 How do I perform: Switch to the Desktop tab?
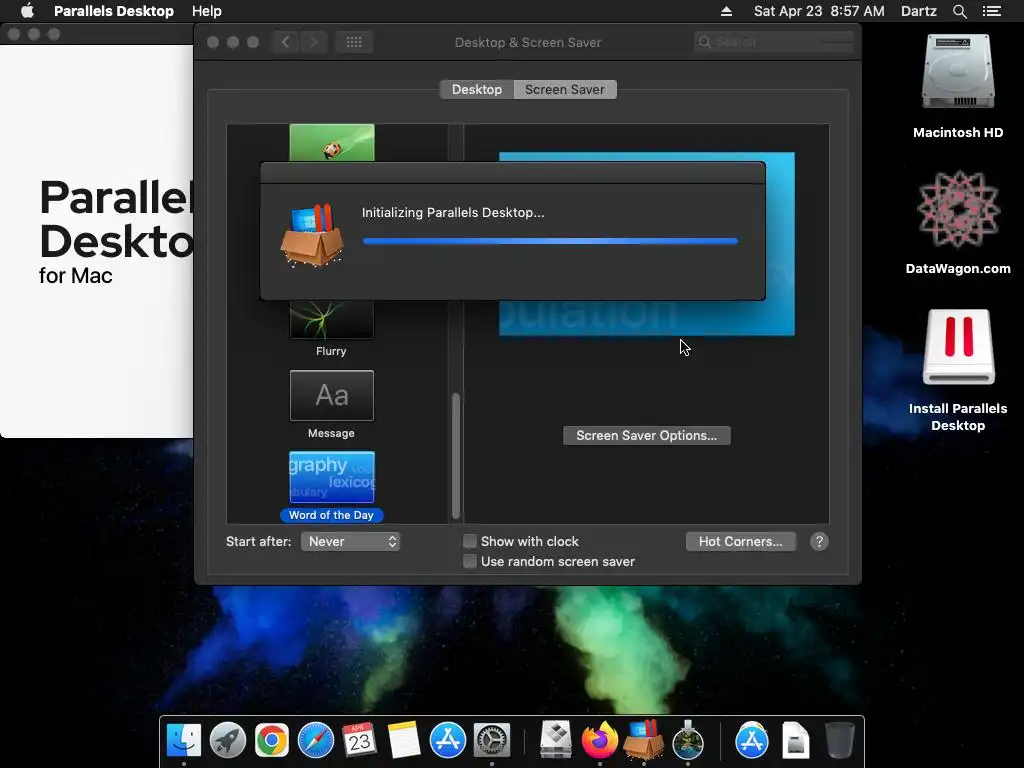477,89
